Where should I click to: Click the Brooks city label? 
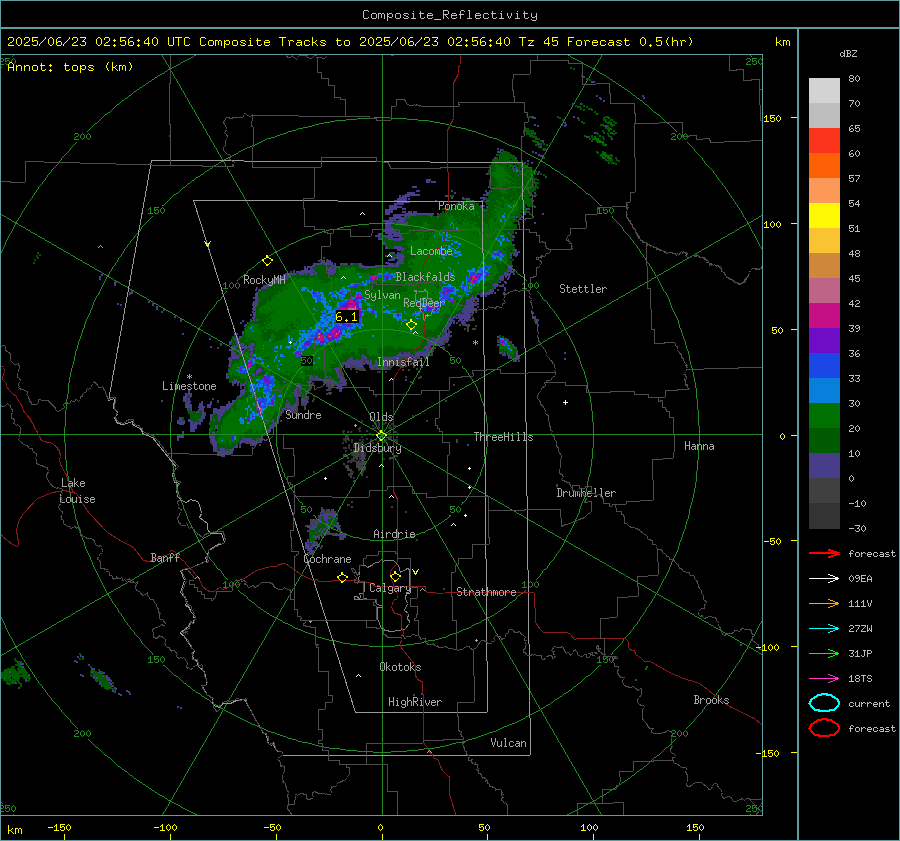[711, 700]
